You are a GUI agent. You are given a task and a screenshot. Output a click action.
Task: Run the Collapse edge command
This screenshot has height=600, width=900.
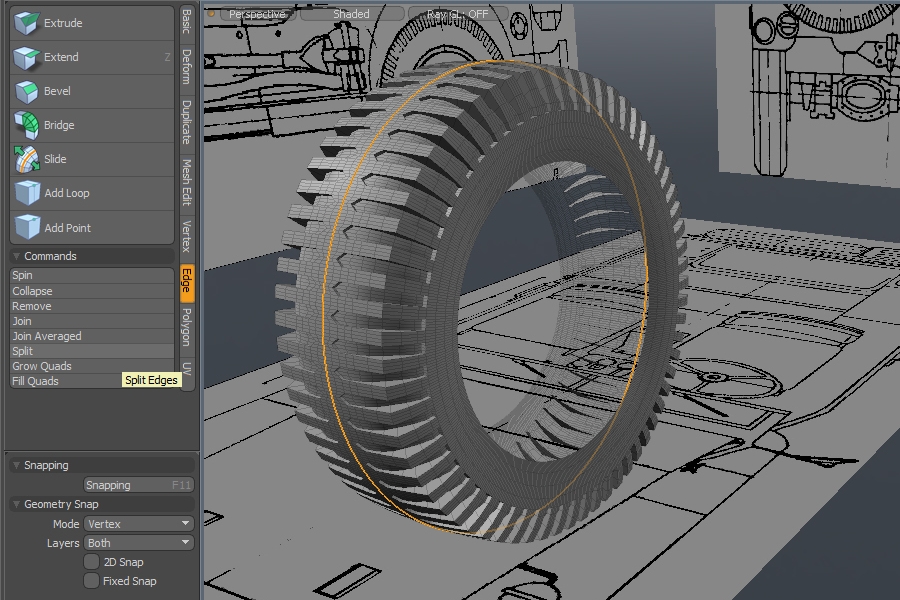point(92,291)
